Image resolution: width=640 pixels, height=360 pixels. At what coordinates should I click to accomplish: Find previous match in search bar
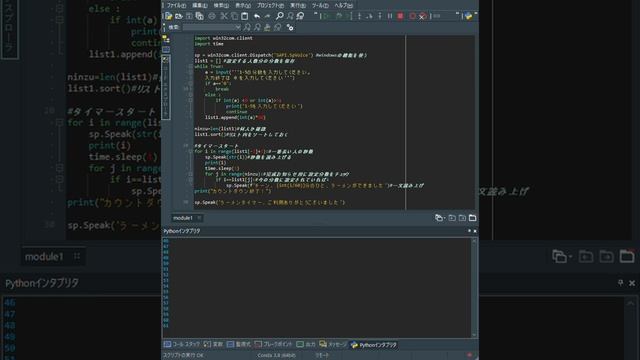click(x=258, y=27)
